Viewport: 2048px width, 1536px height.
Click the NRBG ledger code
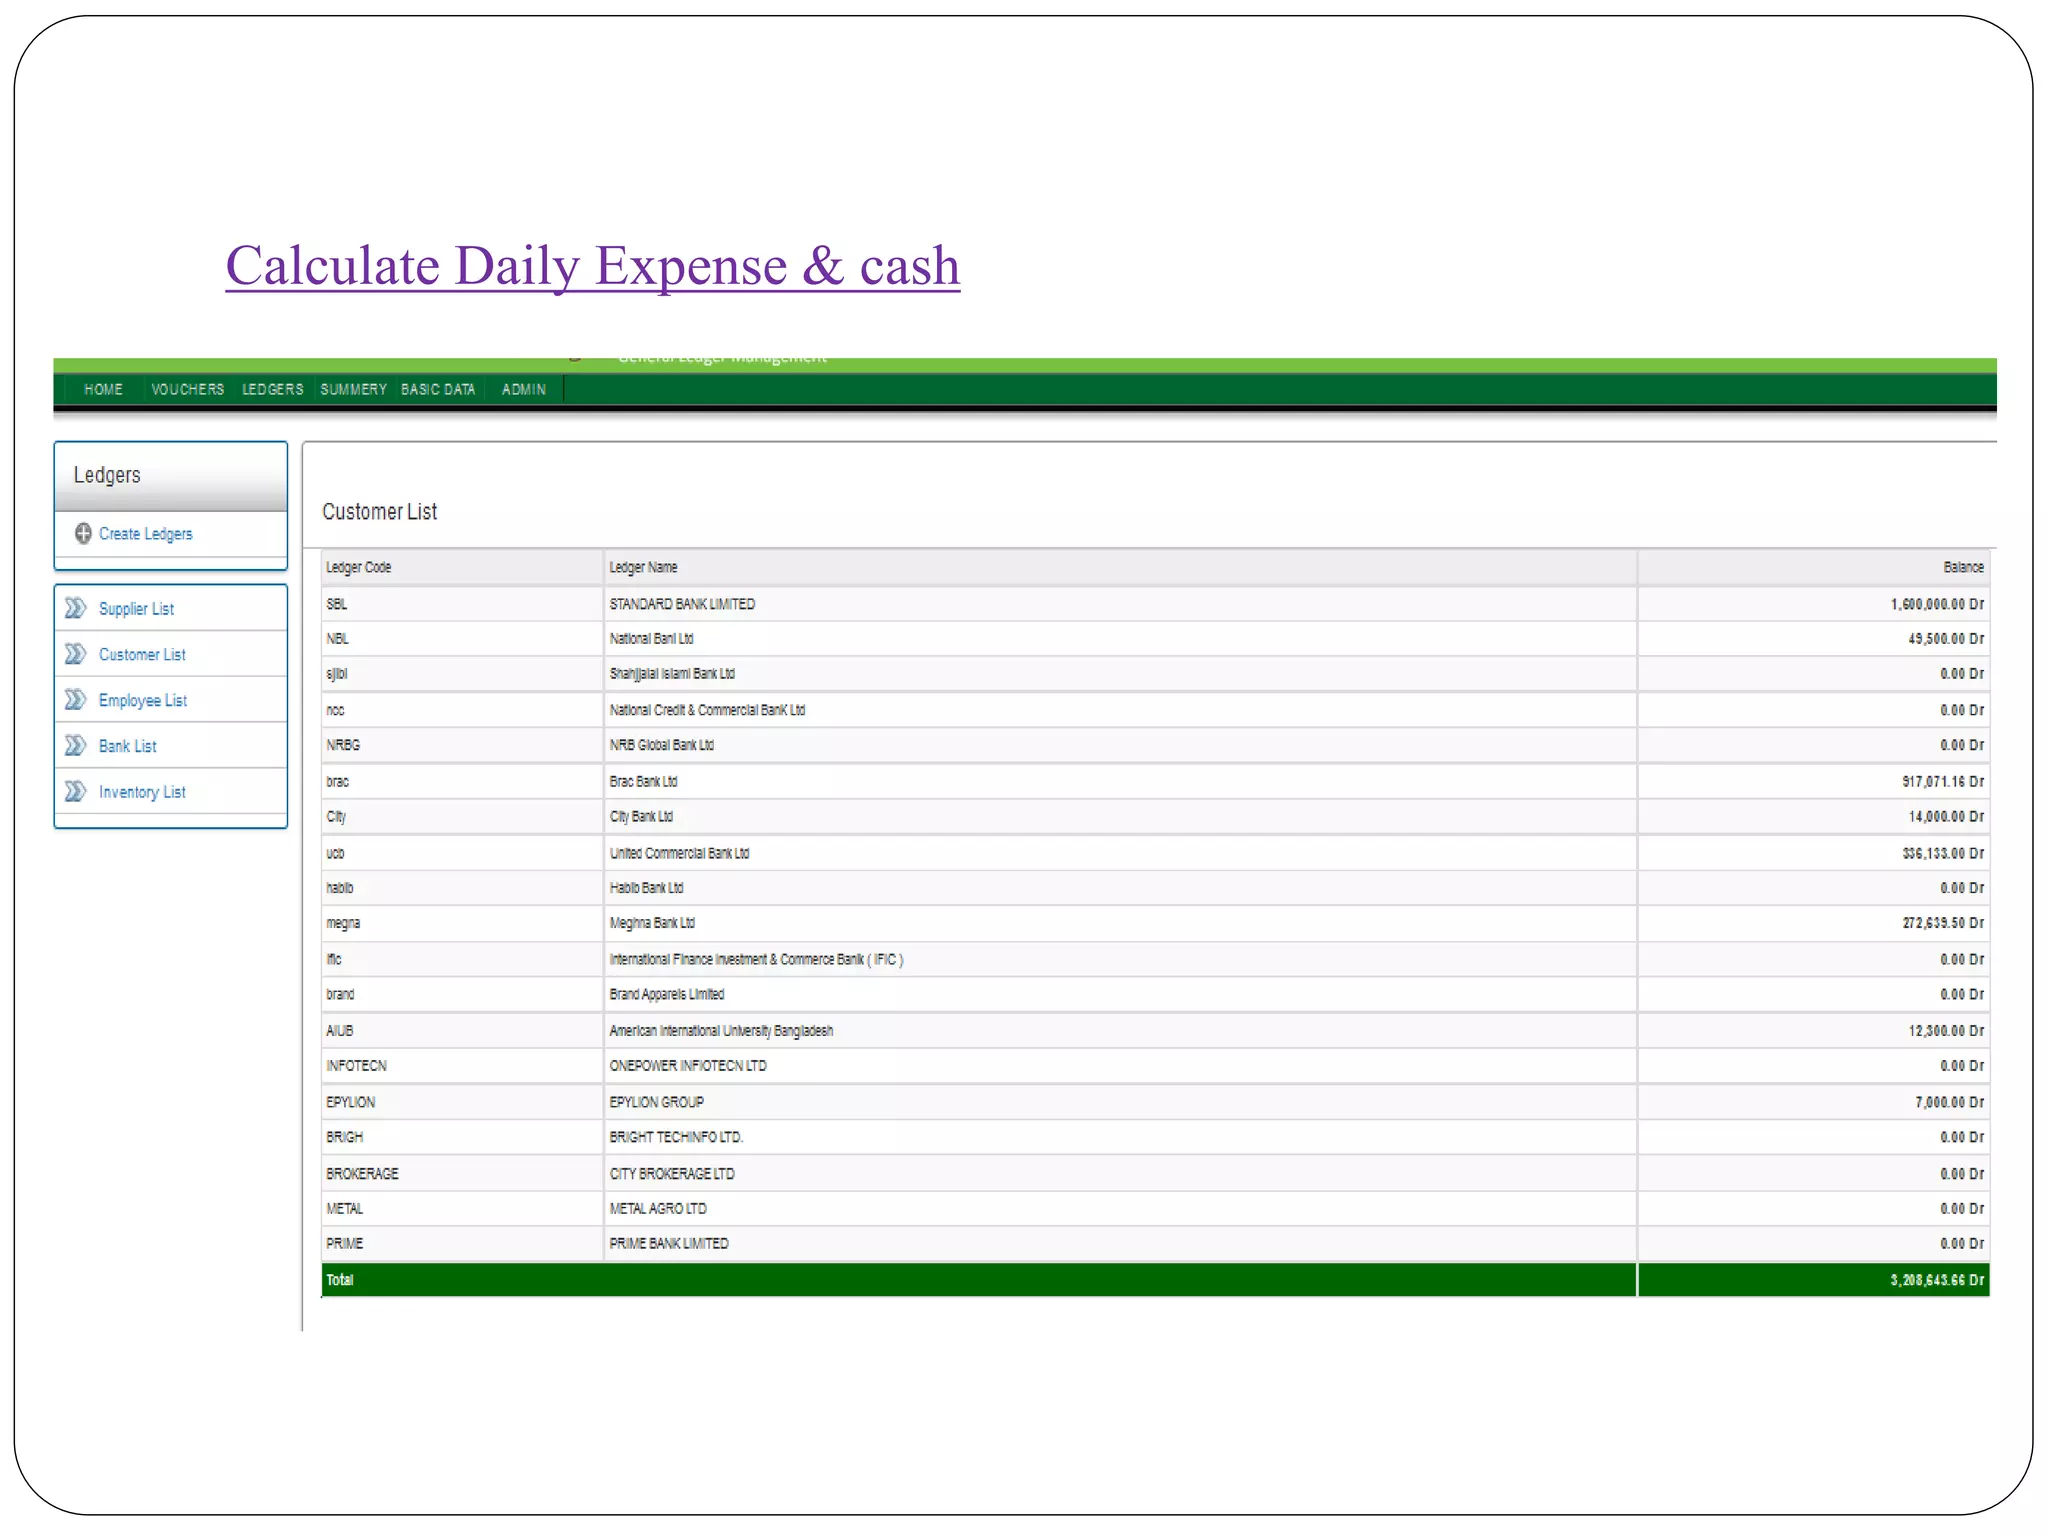tap(343, 745)
